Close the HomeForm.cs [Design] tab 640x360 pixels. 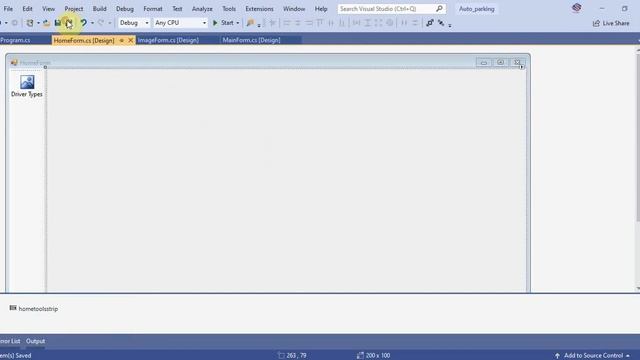coord(131,40)
